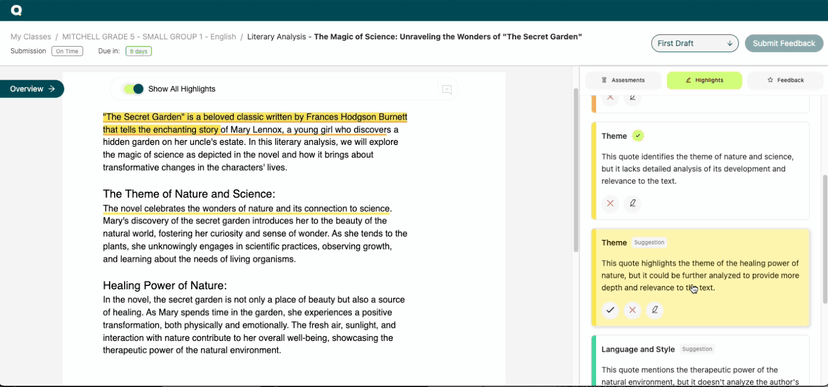The image size is (828, 387).
Task: Reject the accepted Theme highlight about nature and science
Action: 610,203
